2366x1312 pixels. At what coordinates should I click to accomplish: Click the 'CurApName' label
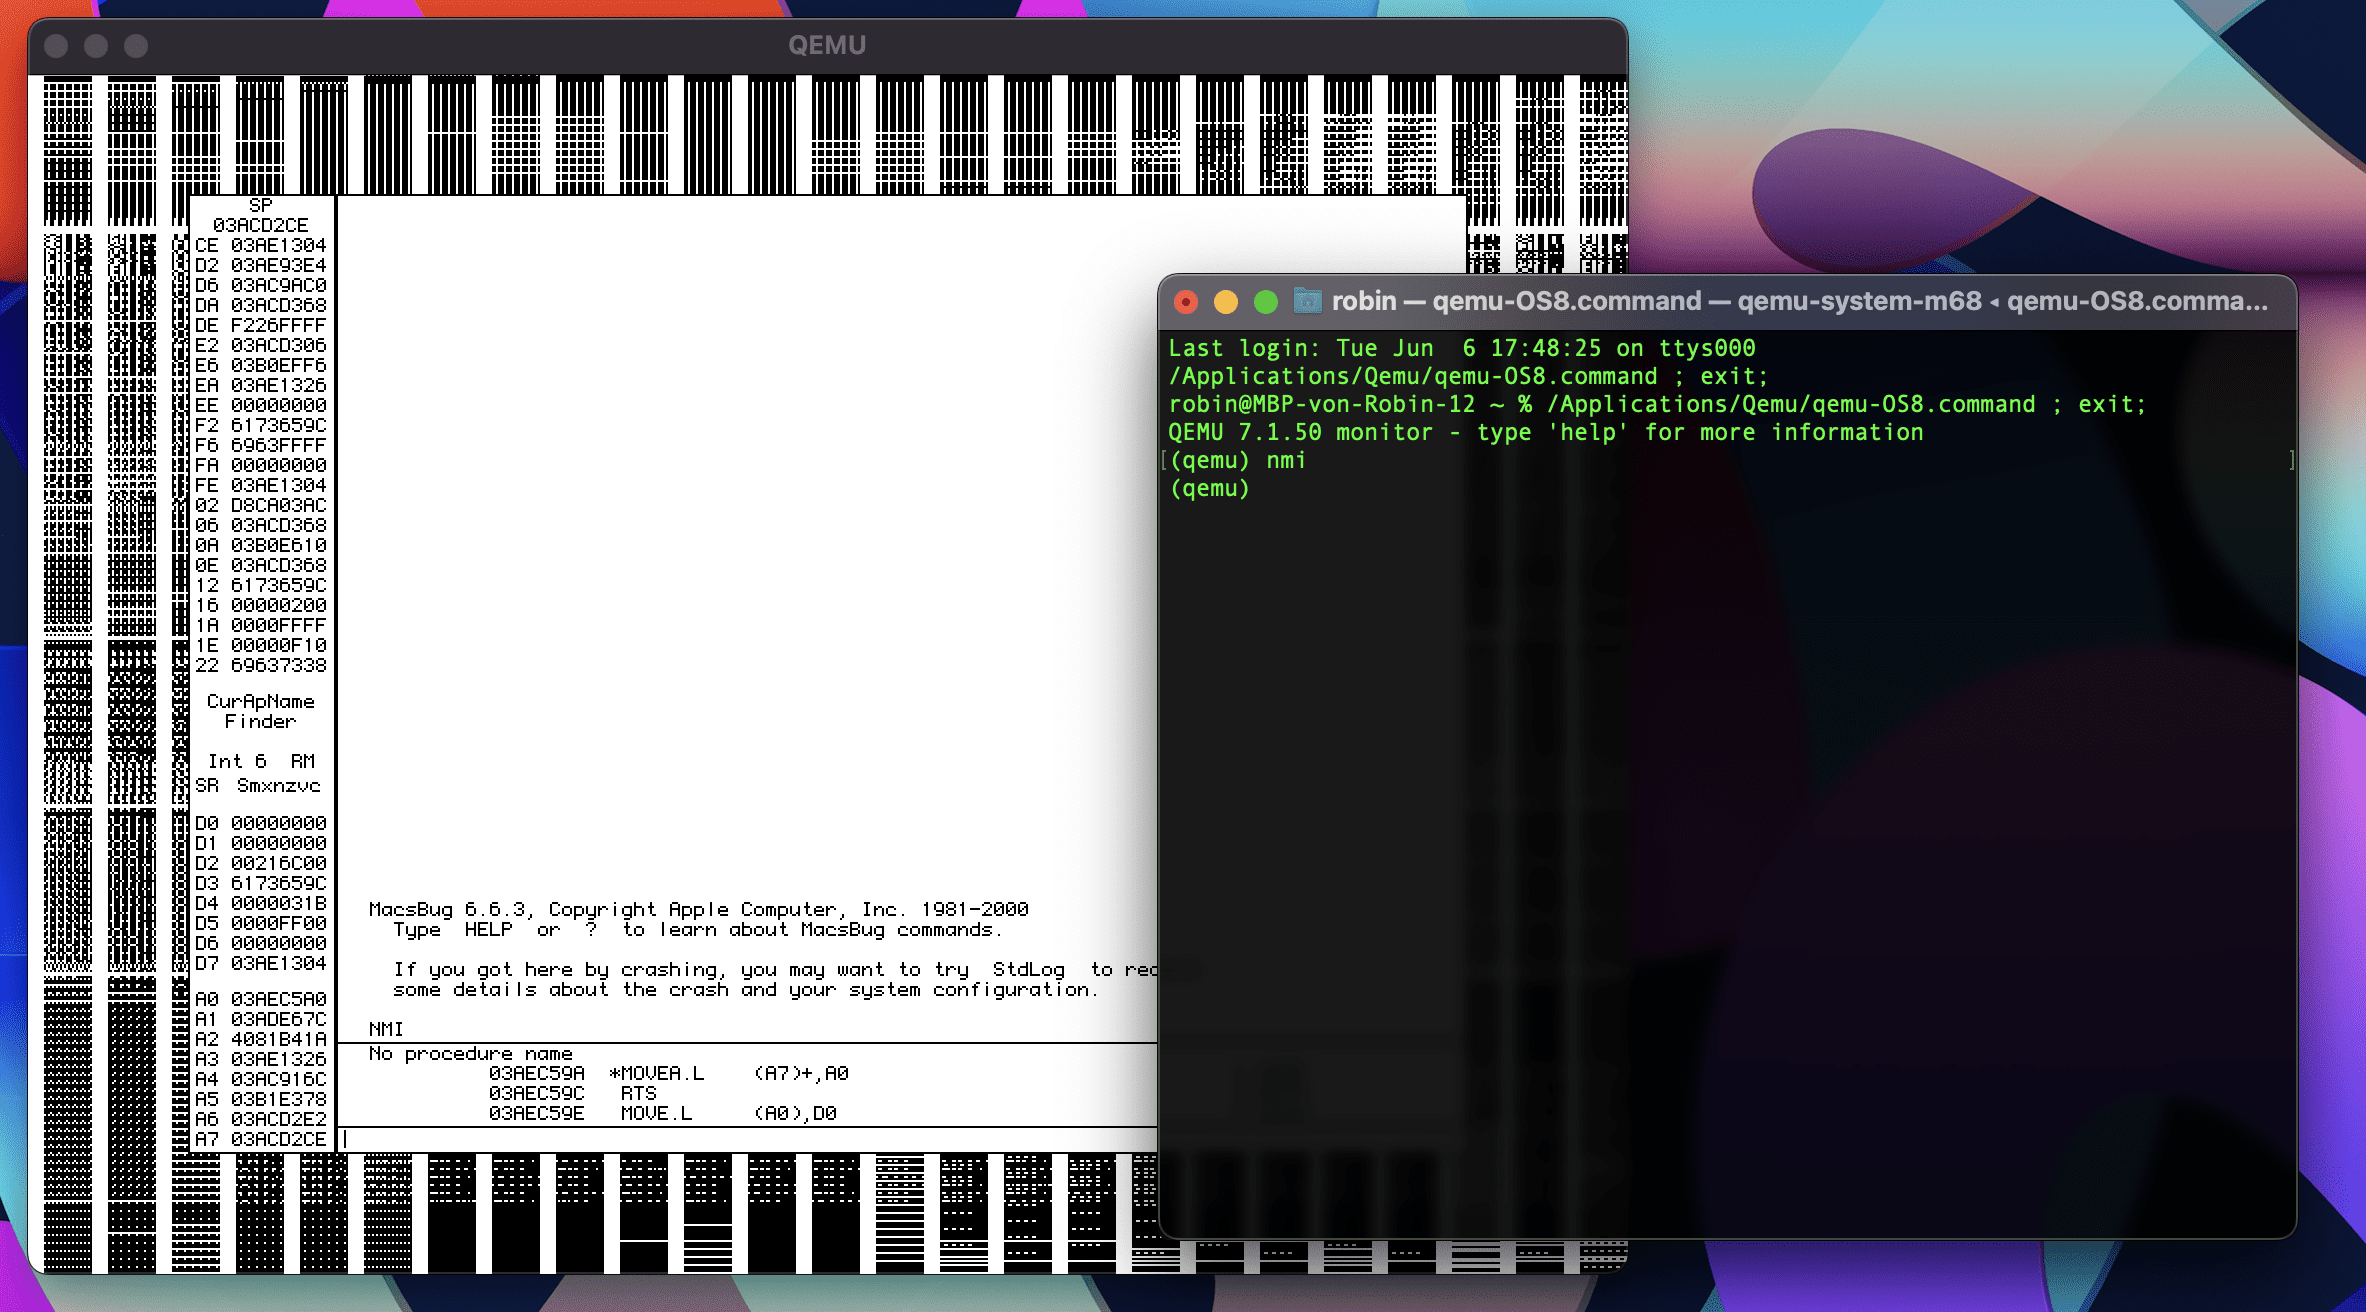[x=260, y=702]
